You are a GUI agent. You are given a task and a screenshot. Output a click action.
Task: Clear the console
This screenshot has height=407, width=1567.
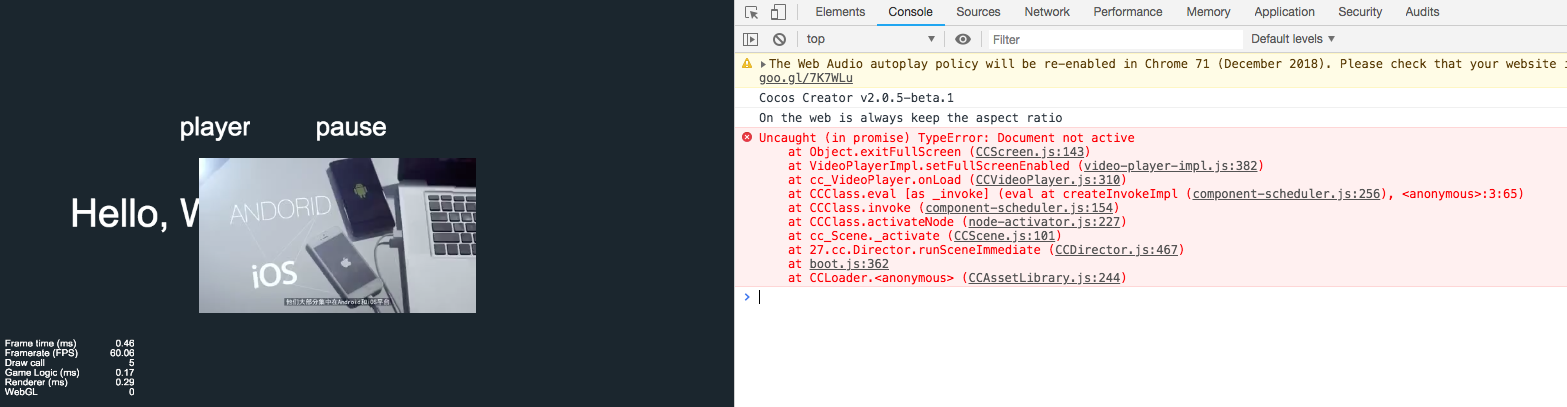[779, 39]
